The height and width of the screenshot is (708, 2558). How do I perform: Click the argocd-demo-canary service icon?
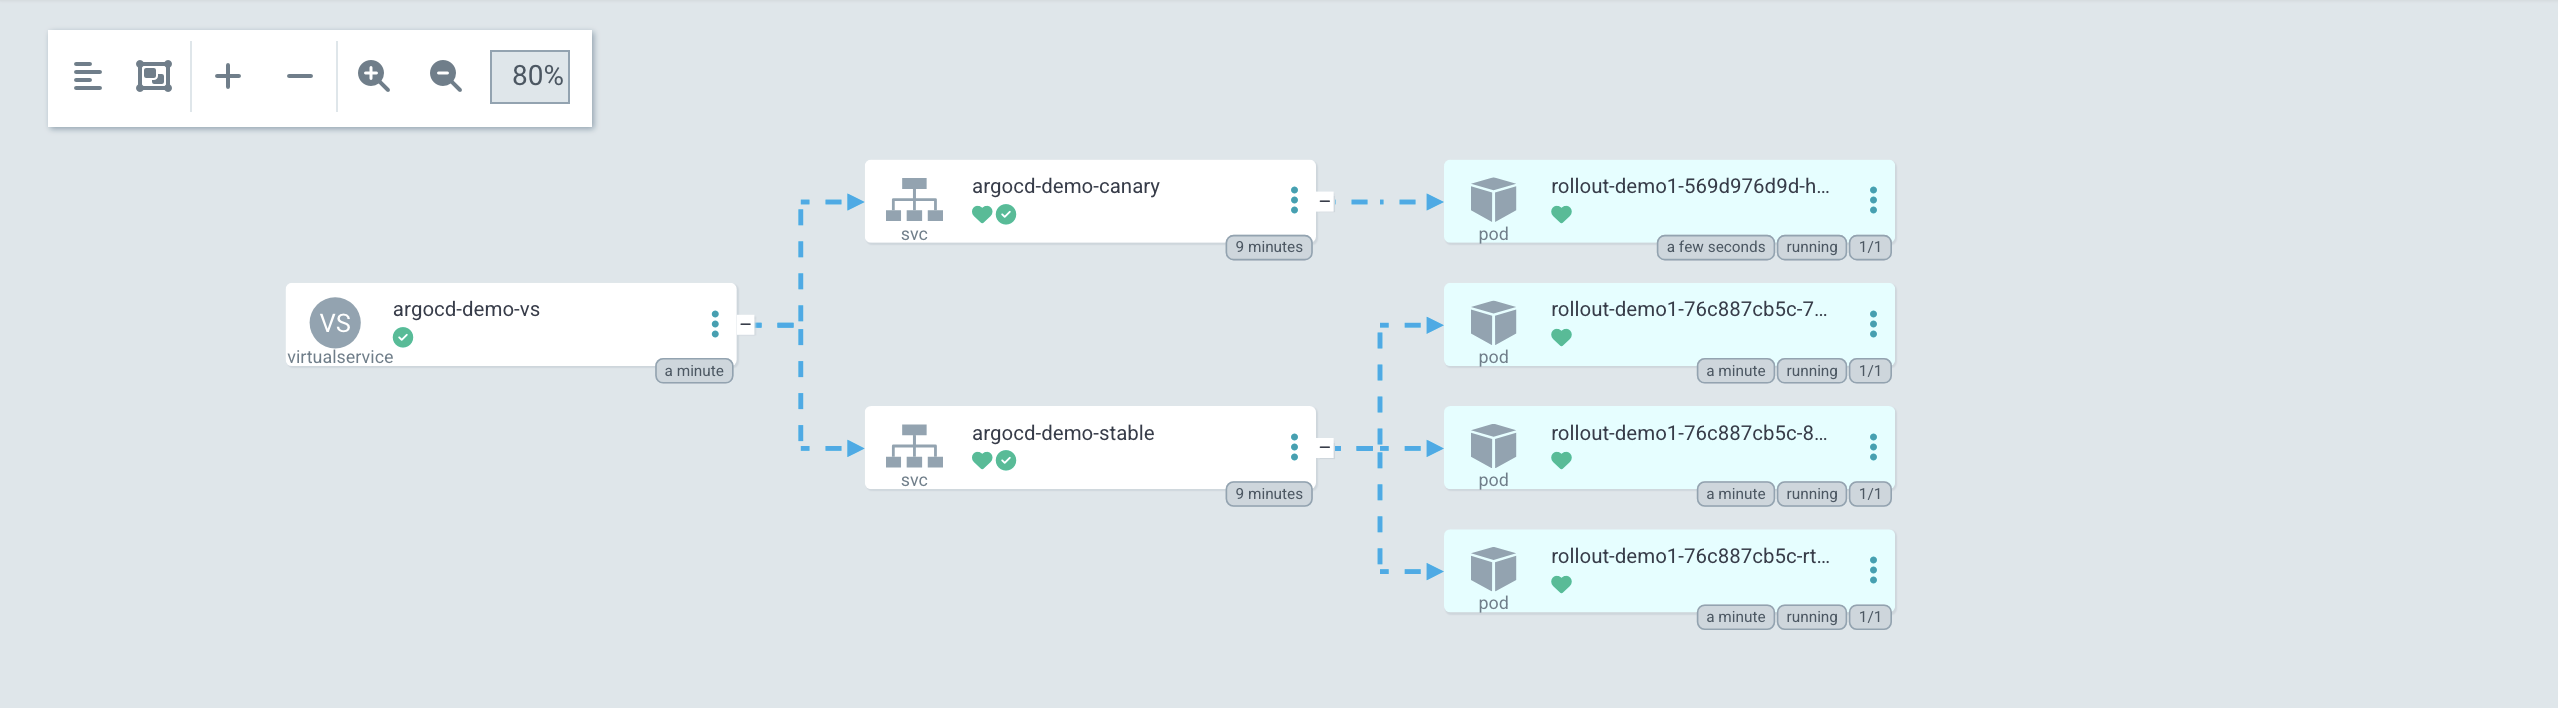pos(914,200)
